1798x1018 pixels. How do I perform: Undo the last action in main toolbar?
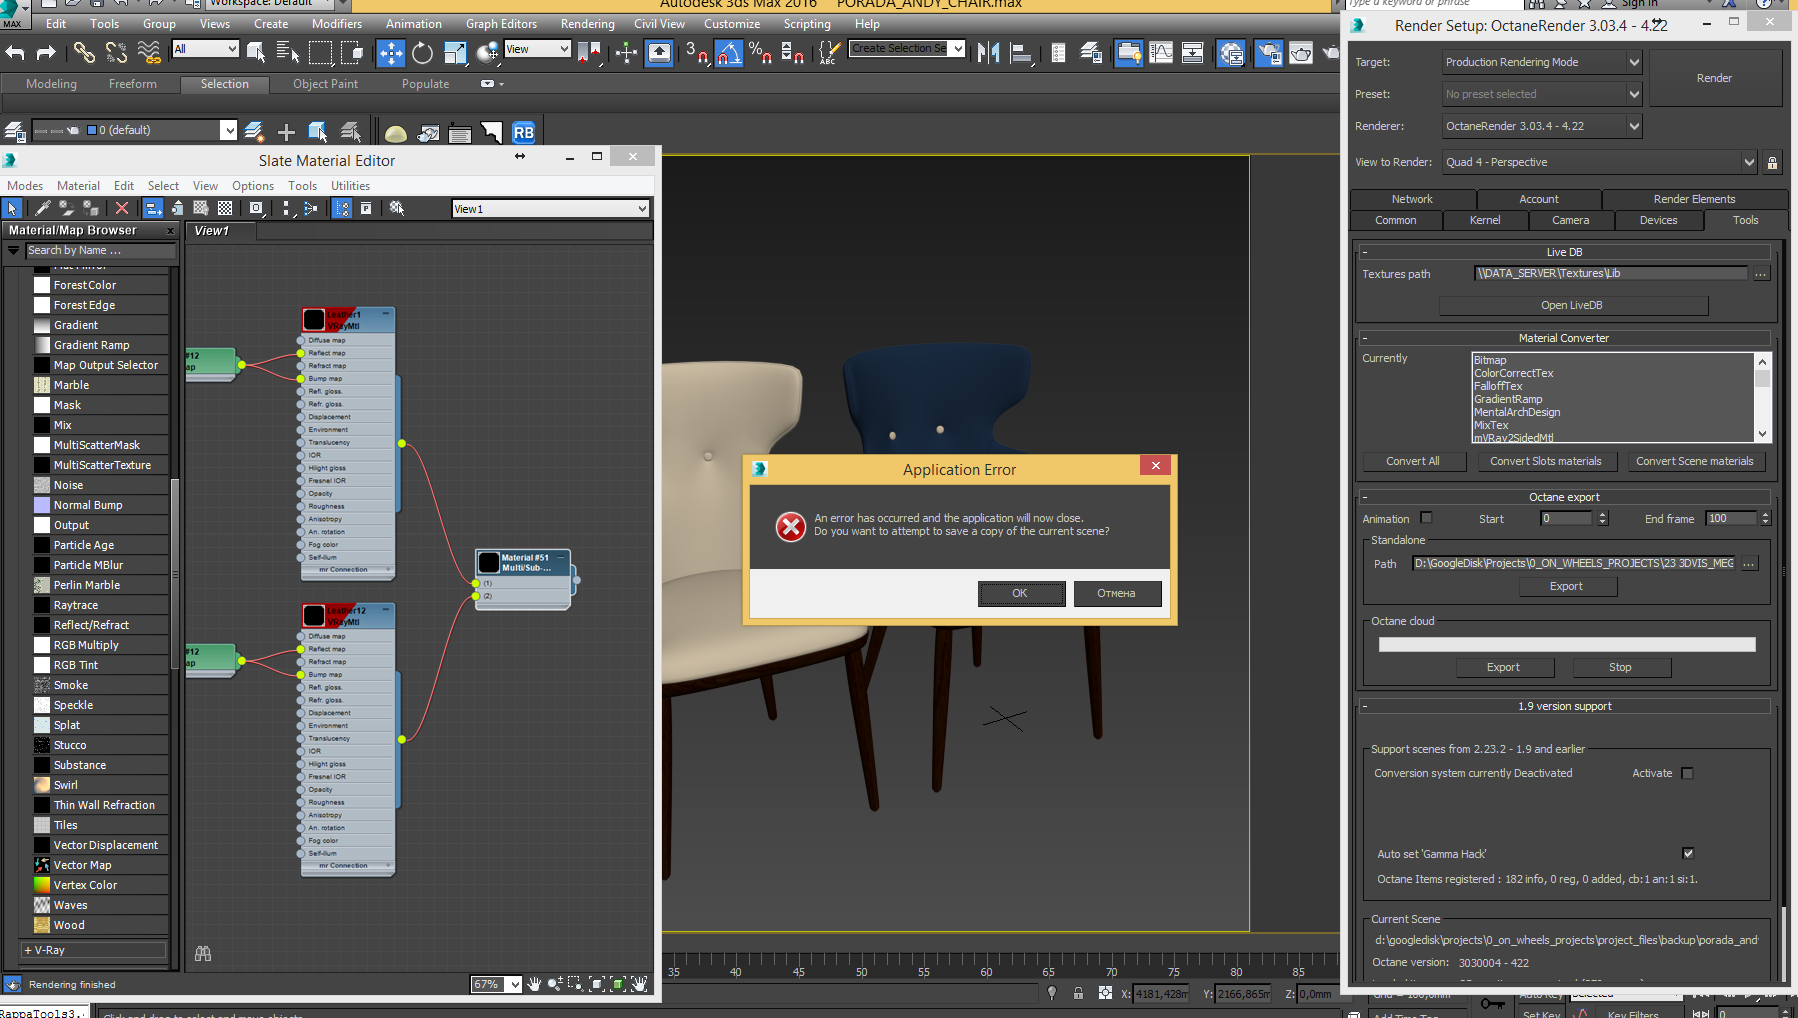coord(15,53)
